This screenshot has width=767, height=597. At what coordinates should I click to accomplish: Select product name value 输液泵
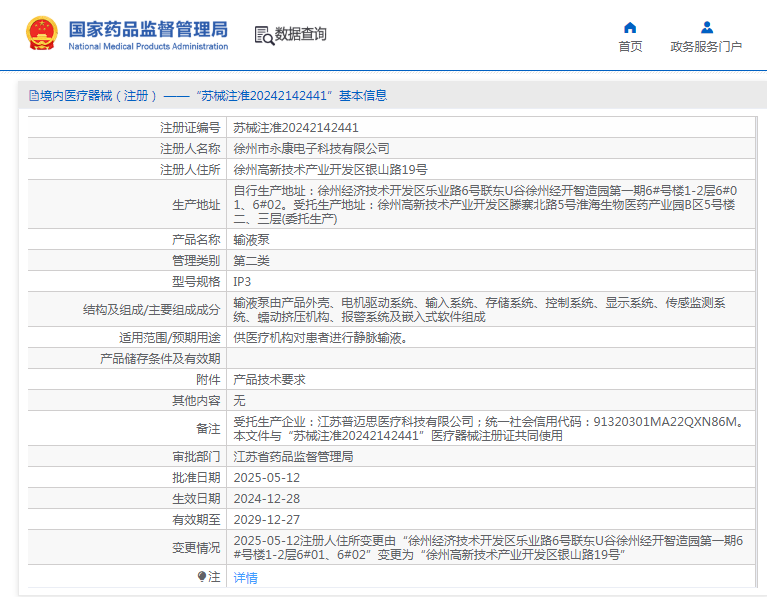click(251, 240)
